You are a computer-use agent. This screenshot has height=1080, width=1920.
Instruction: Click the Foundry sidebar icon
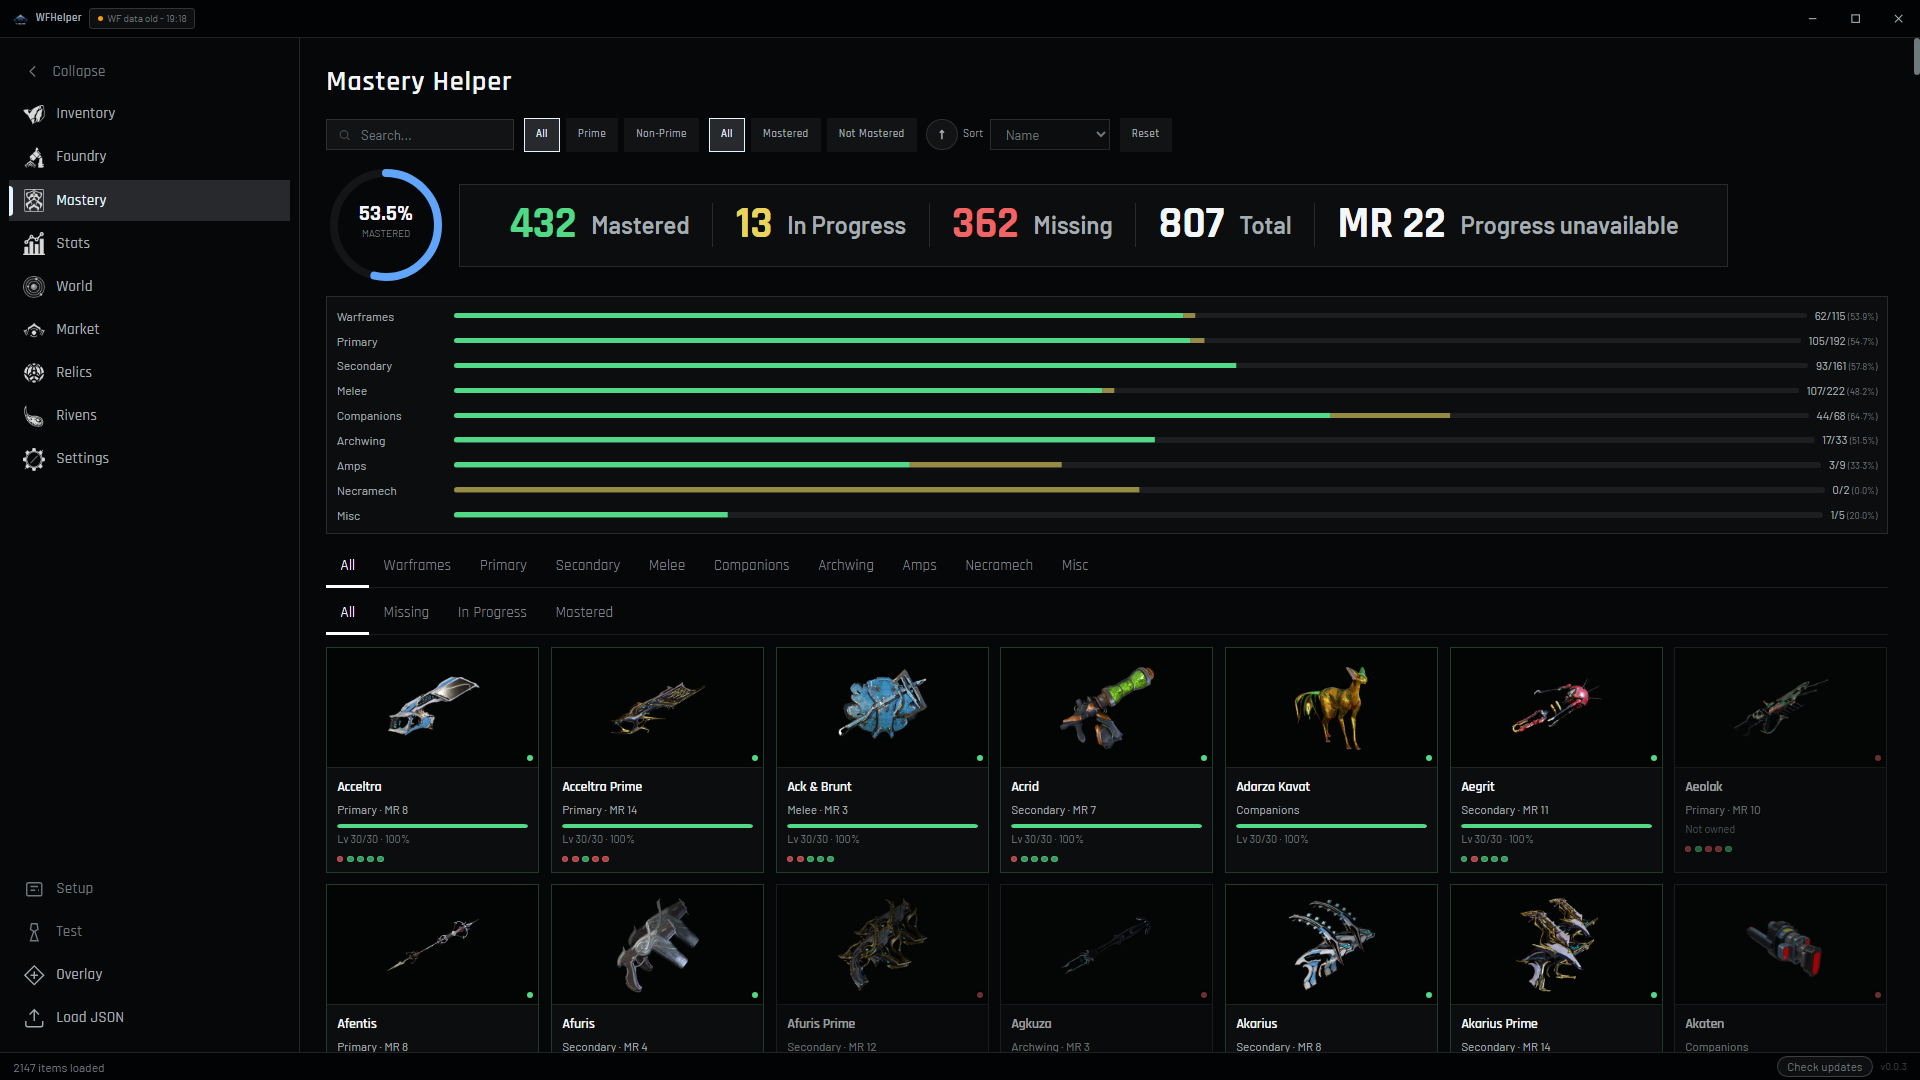pyautogui.click(x=34, y=157)
